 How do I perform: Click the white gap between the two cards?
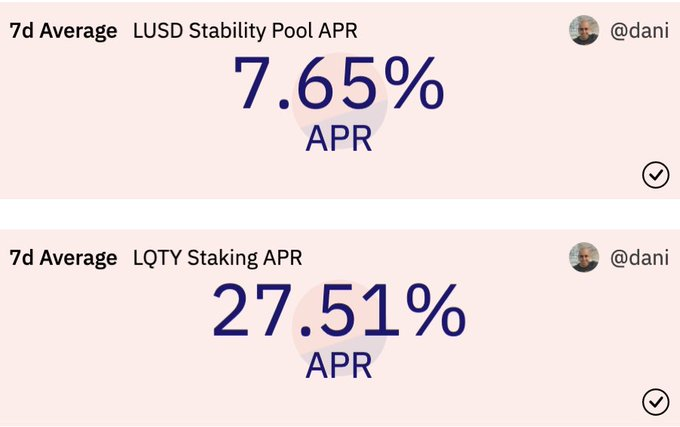pos(340,214)
